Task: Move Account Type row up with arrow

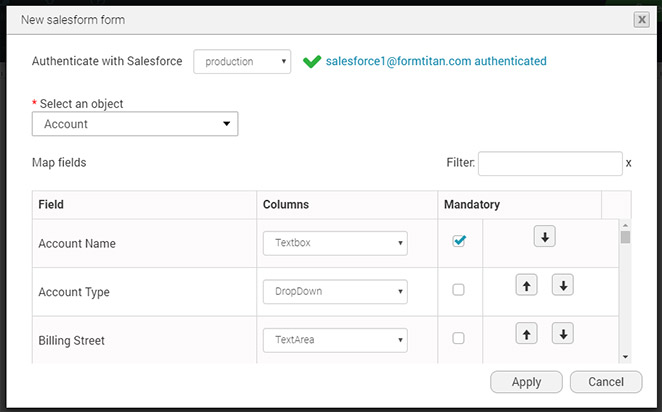Action: [x=526, y=285]
